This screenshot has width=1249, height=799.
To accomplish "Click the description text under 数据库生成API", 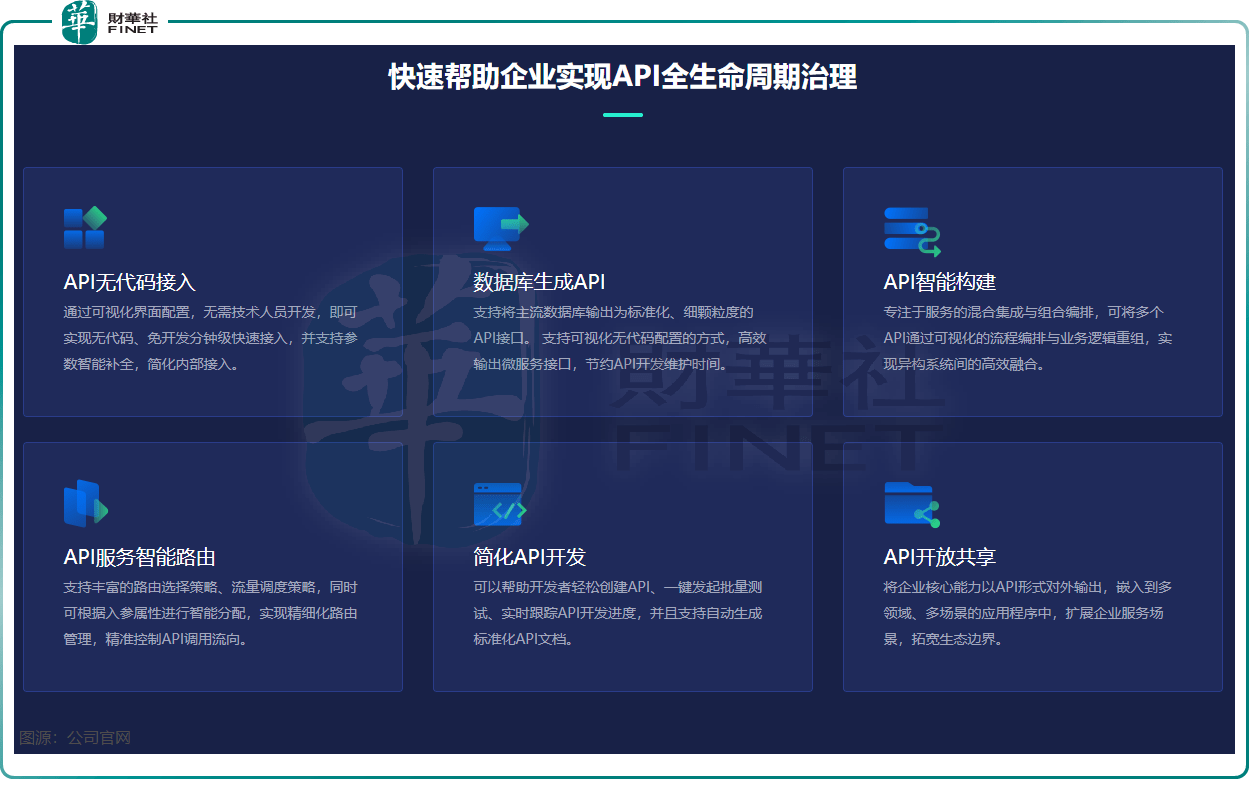I will coord(619,338).
